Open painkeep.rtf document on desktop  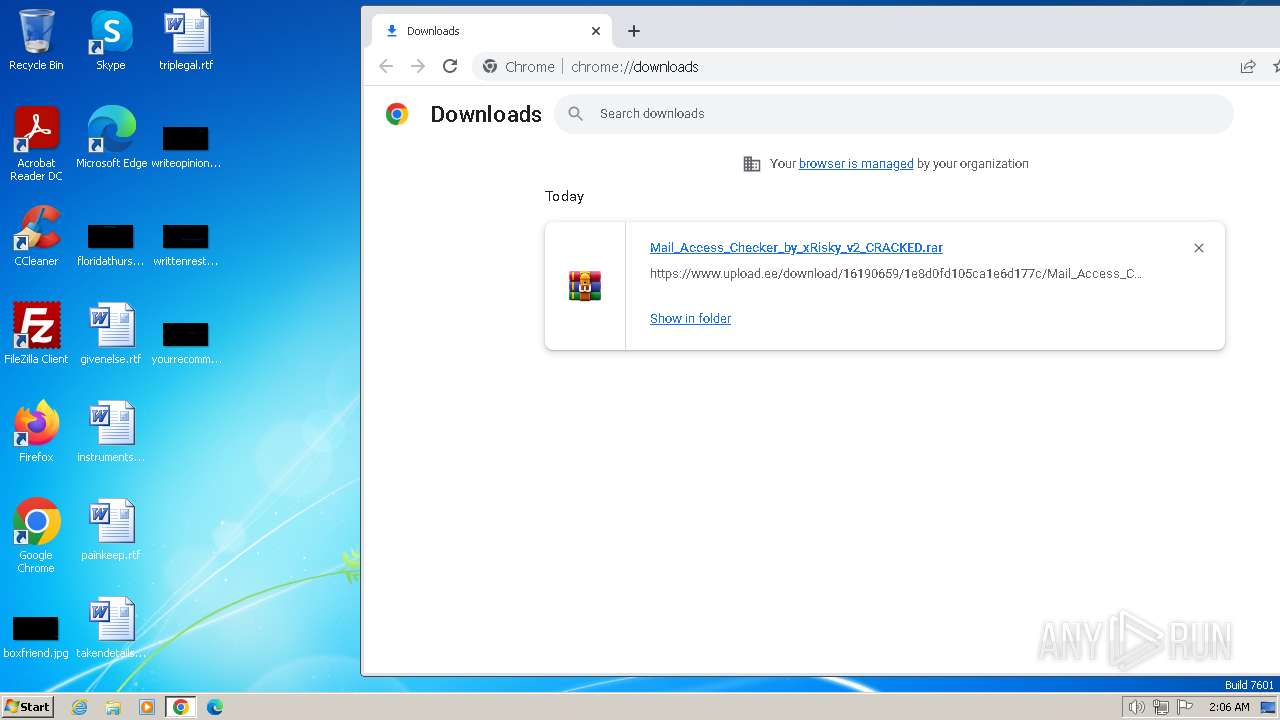point(111,529)
